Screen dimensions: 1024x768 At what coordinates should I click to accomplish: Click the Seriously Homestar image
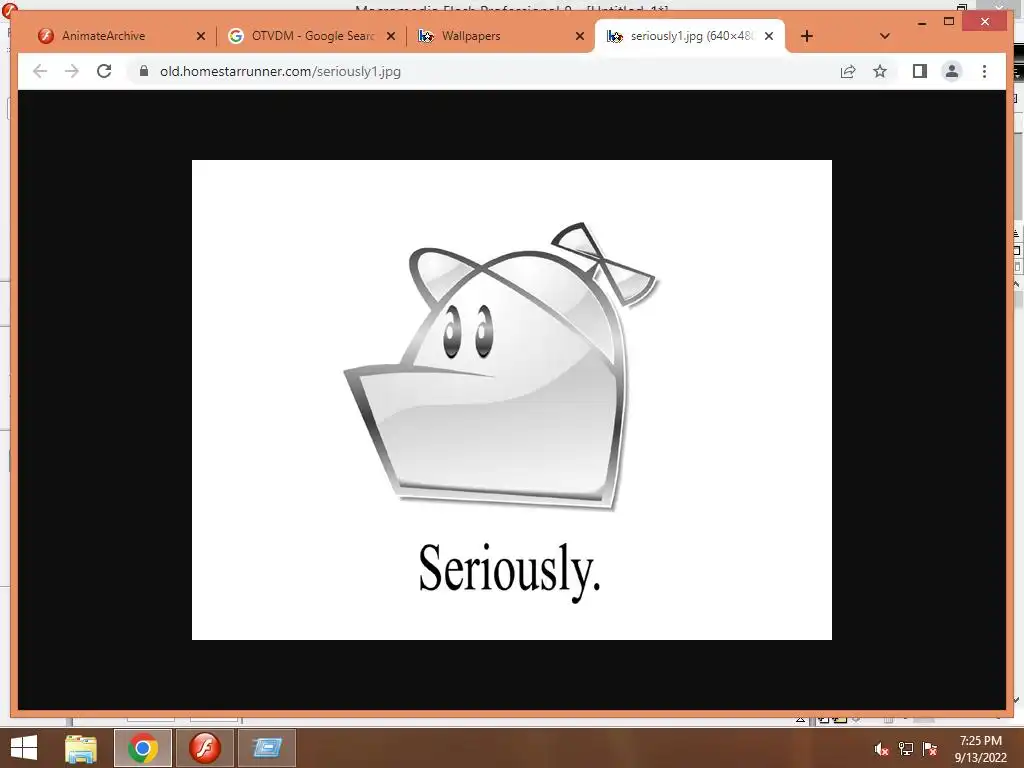(x=511, y=400)
